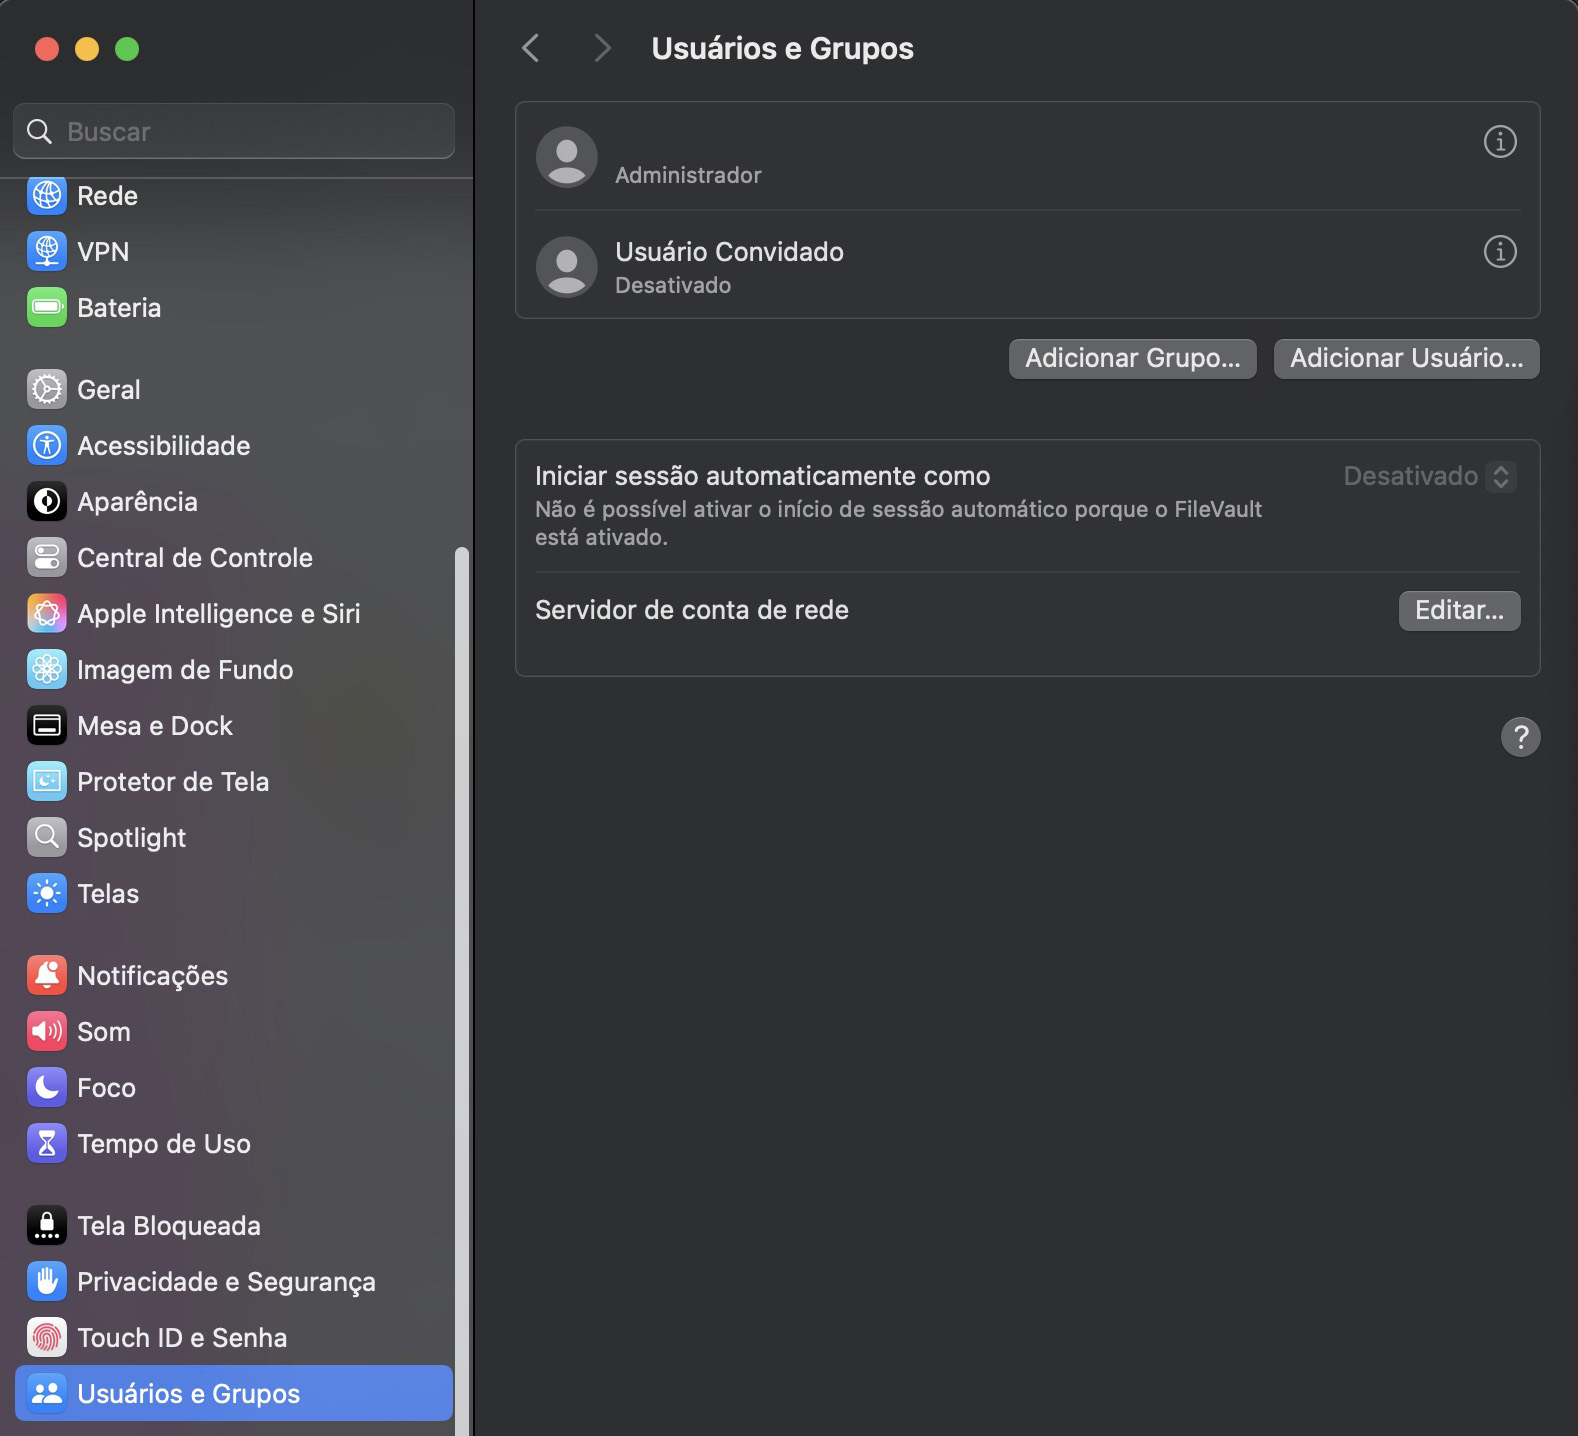Click the Central de Controle icon

[47, 558]
